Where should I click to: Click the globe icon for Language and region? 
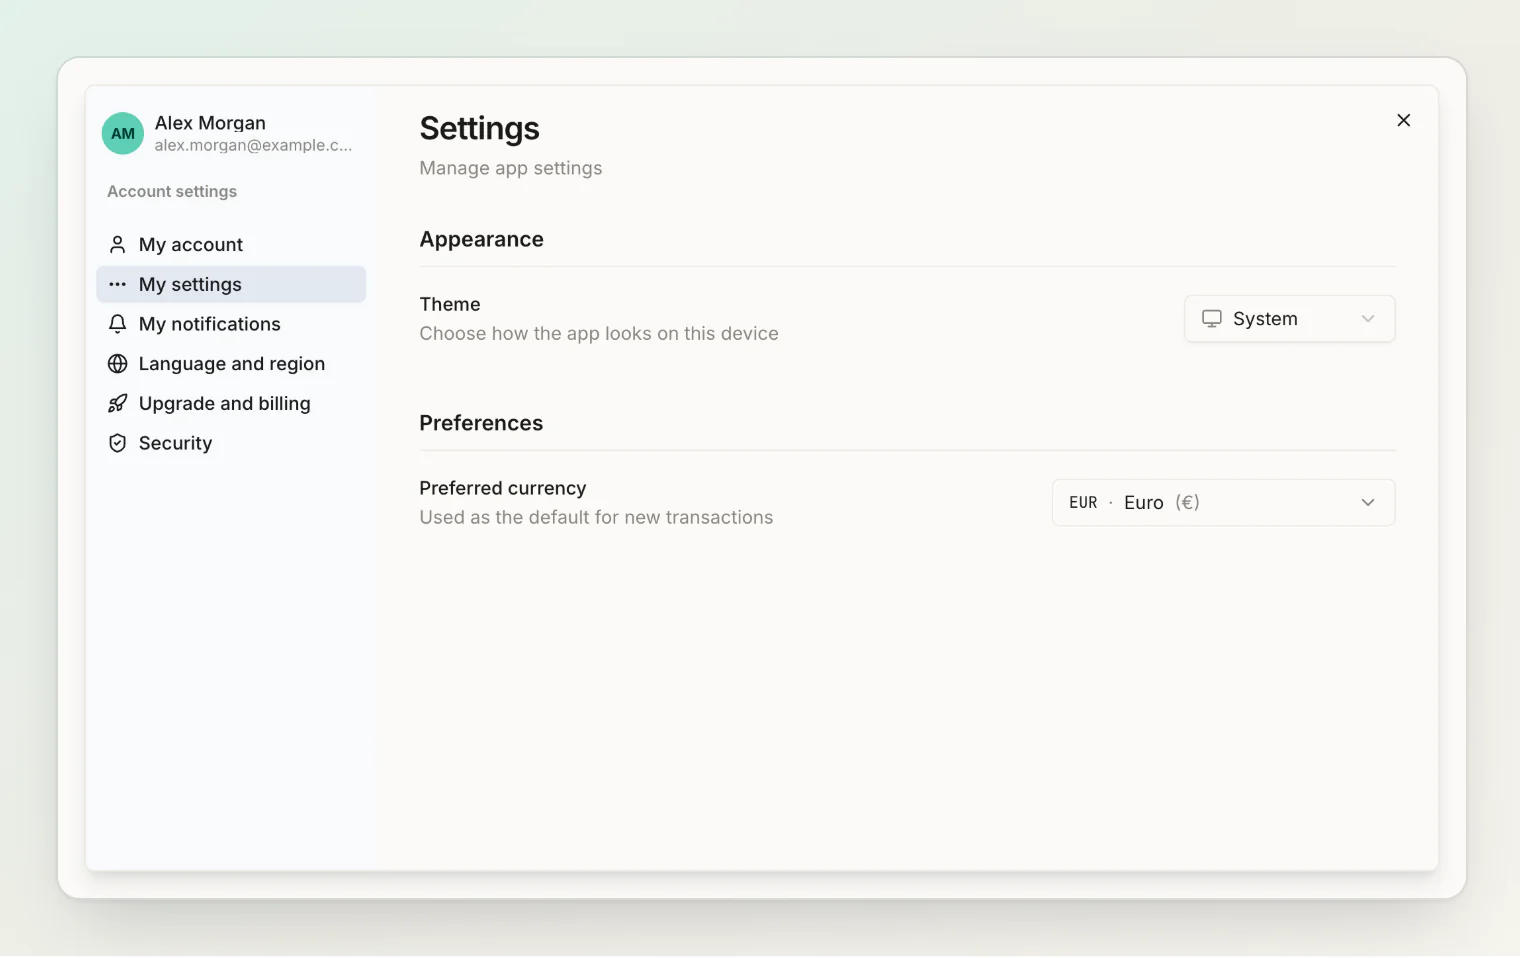click(117, 364)
